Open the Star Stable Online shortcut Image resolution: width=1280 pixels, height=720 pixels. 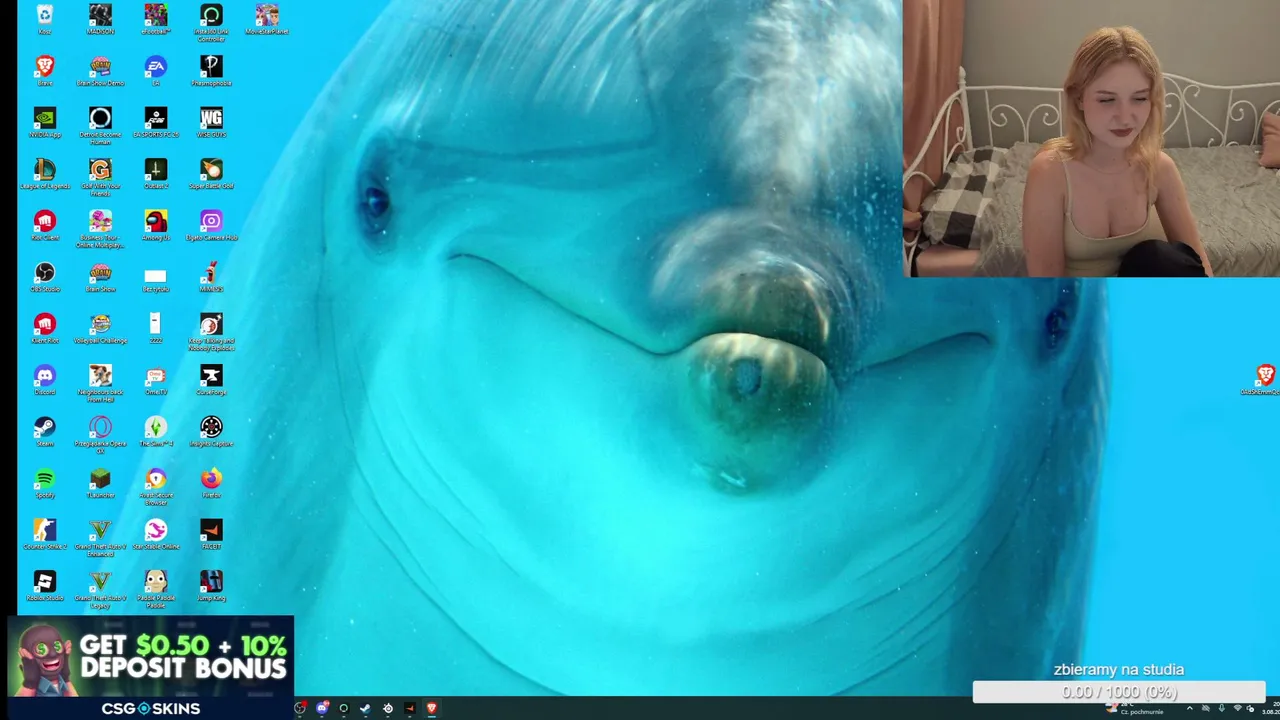click(x=155, y=534)
